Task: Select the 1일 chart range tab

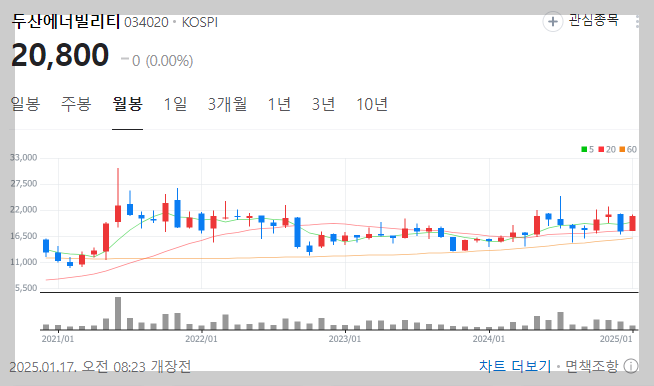Action: [175, 104]
